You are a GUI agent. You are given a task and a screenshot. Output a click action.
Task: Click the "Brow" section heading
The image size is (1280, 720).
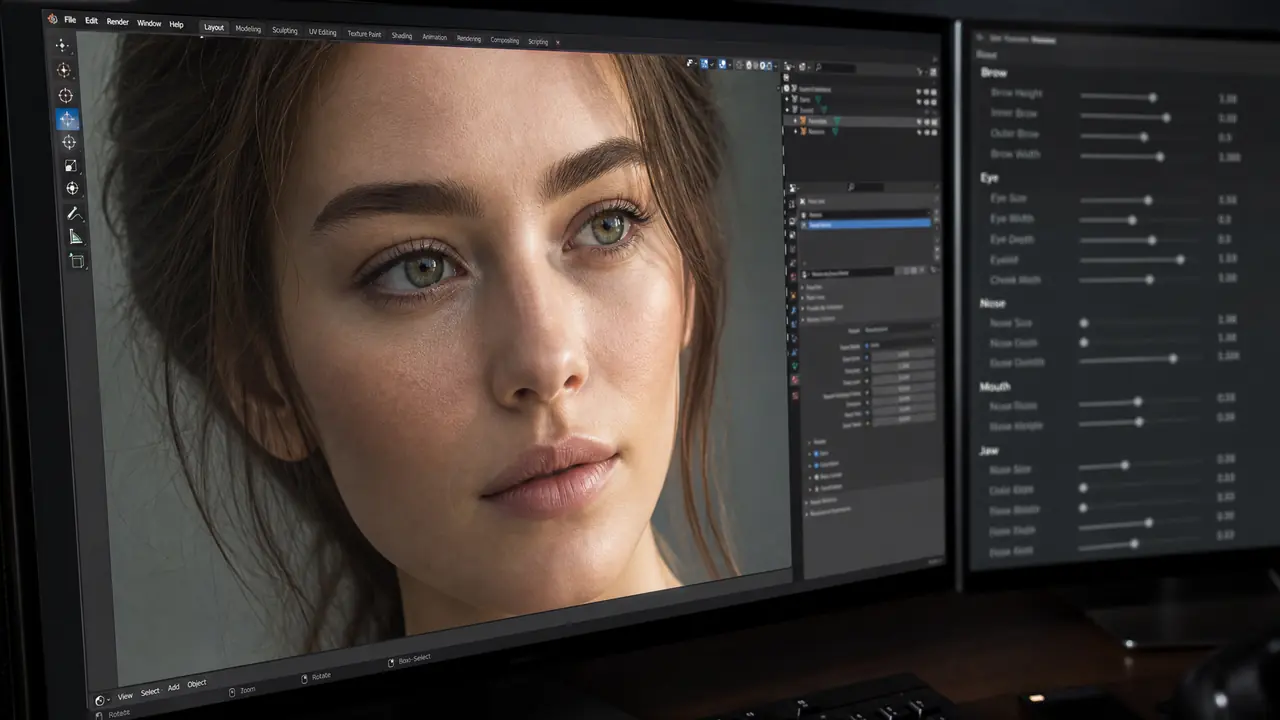click(994, 73)
